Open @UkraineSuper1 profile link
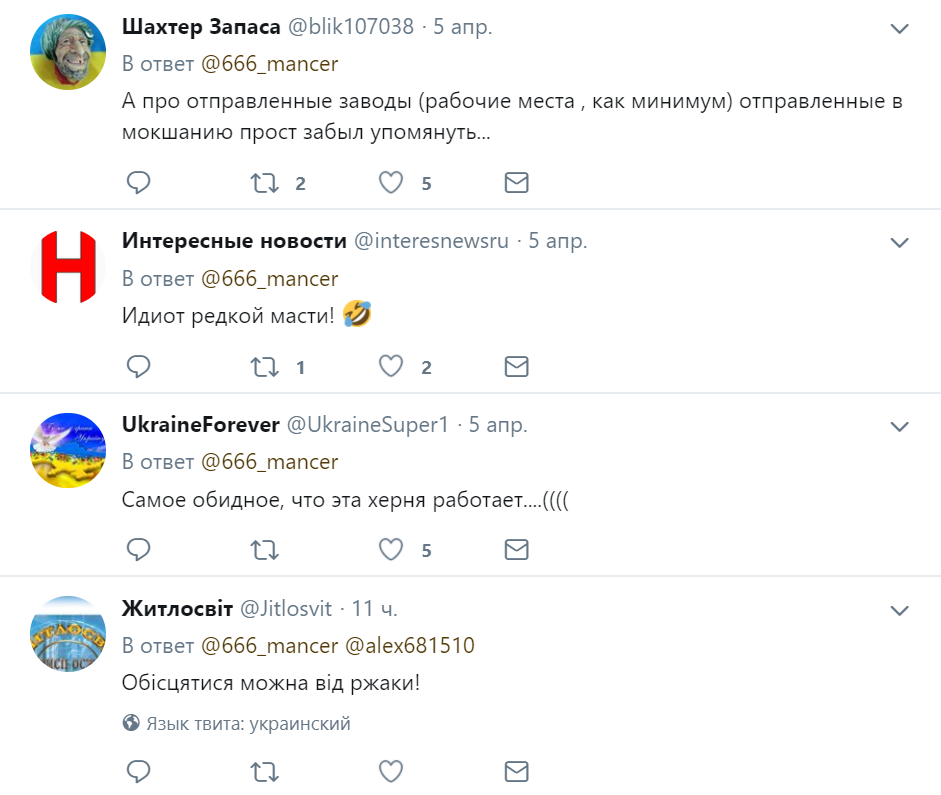The width and height of the screenshot is (941, 795). coord(368,425)
